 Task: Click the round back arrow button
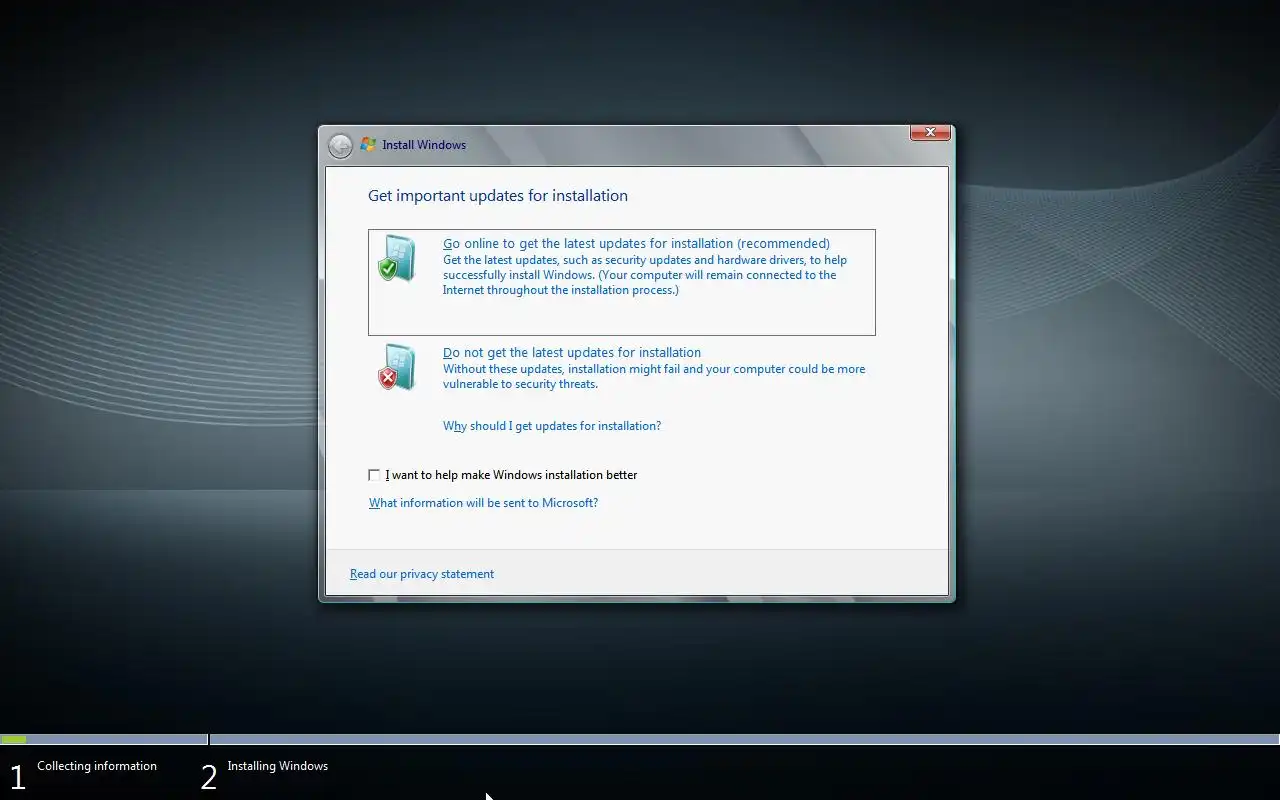pos(340,146)
